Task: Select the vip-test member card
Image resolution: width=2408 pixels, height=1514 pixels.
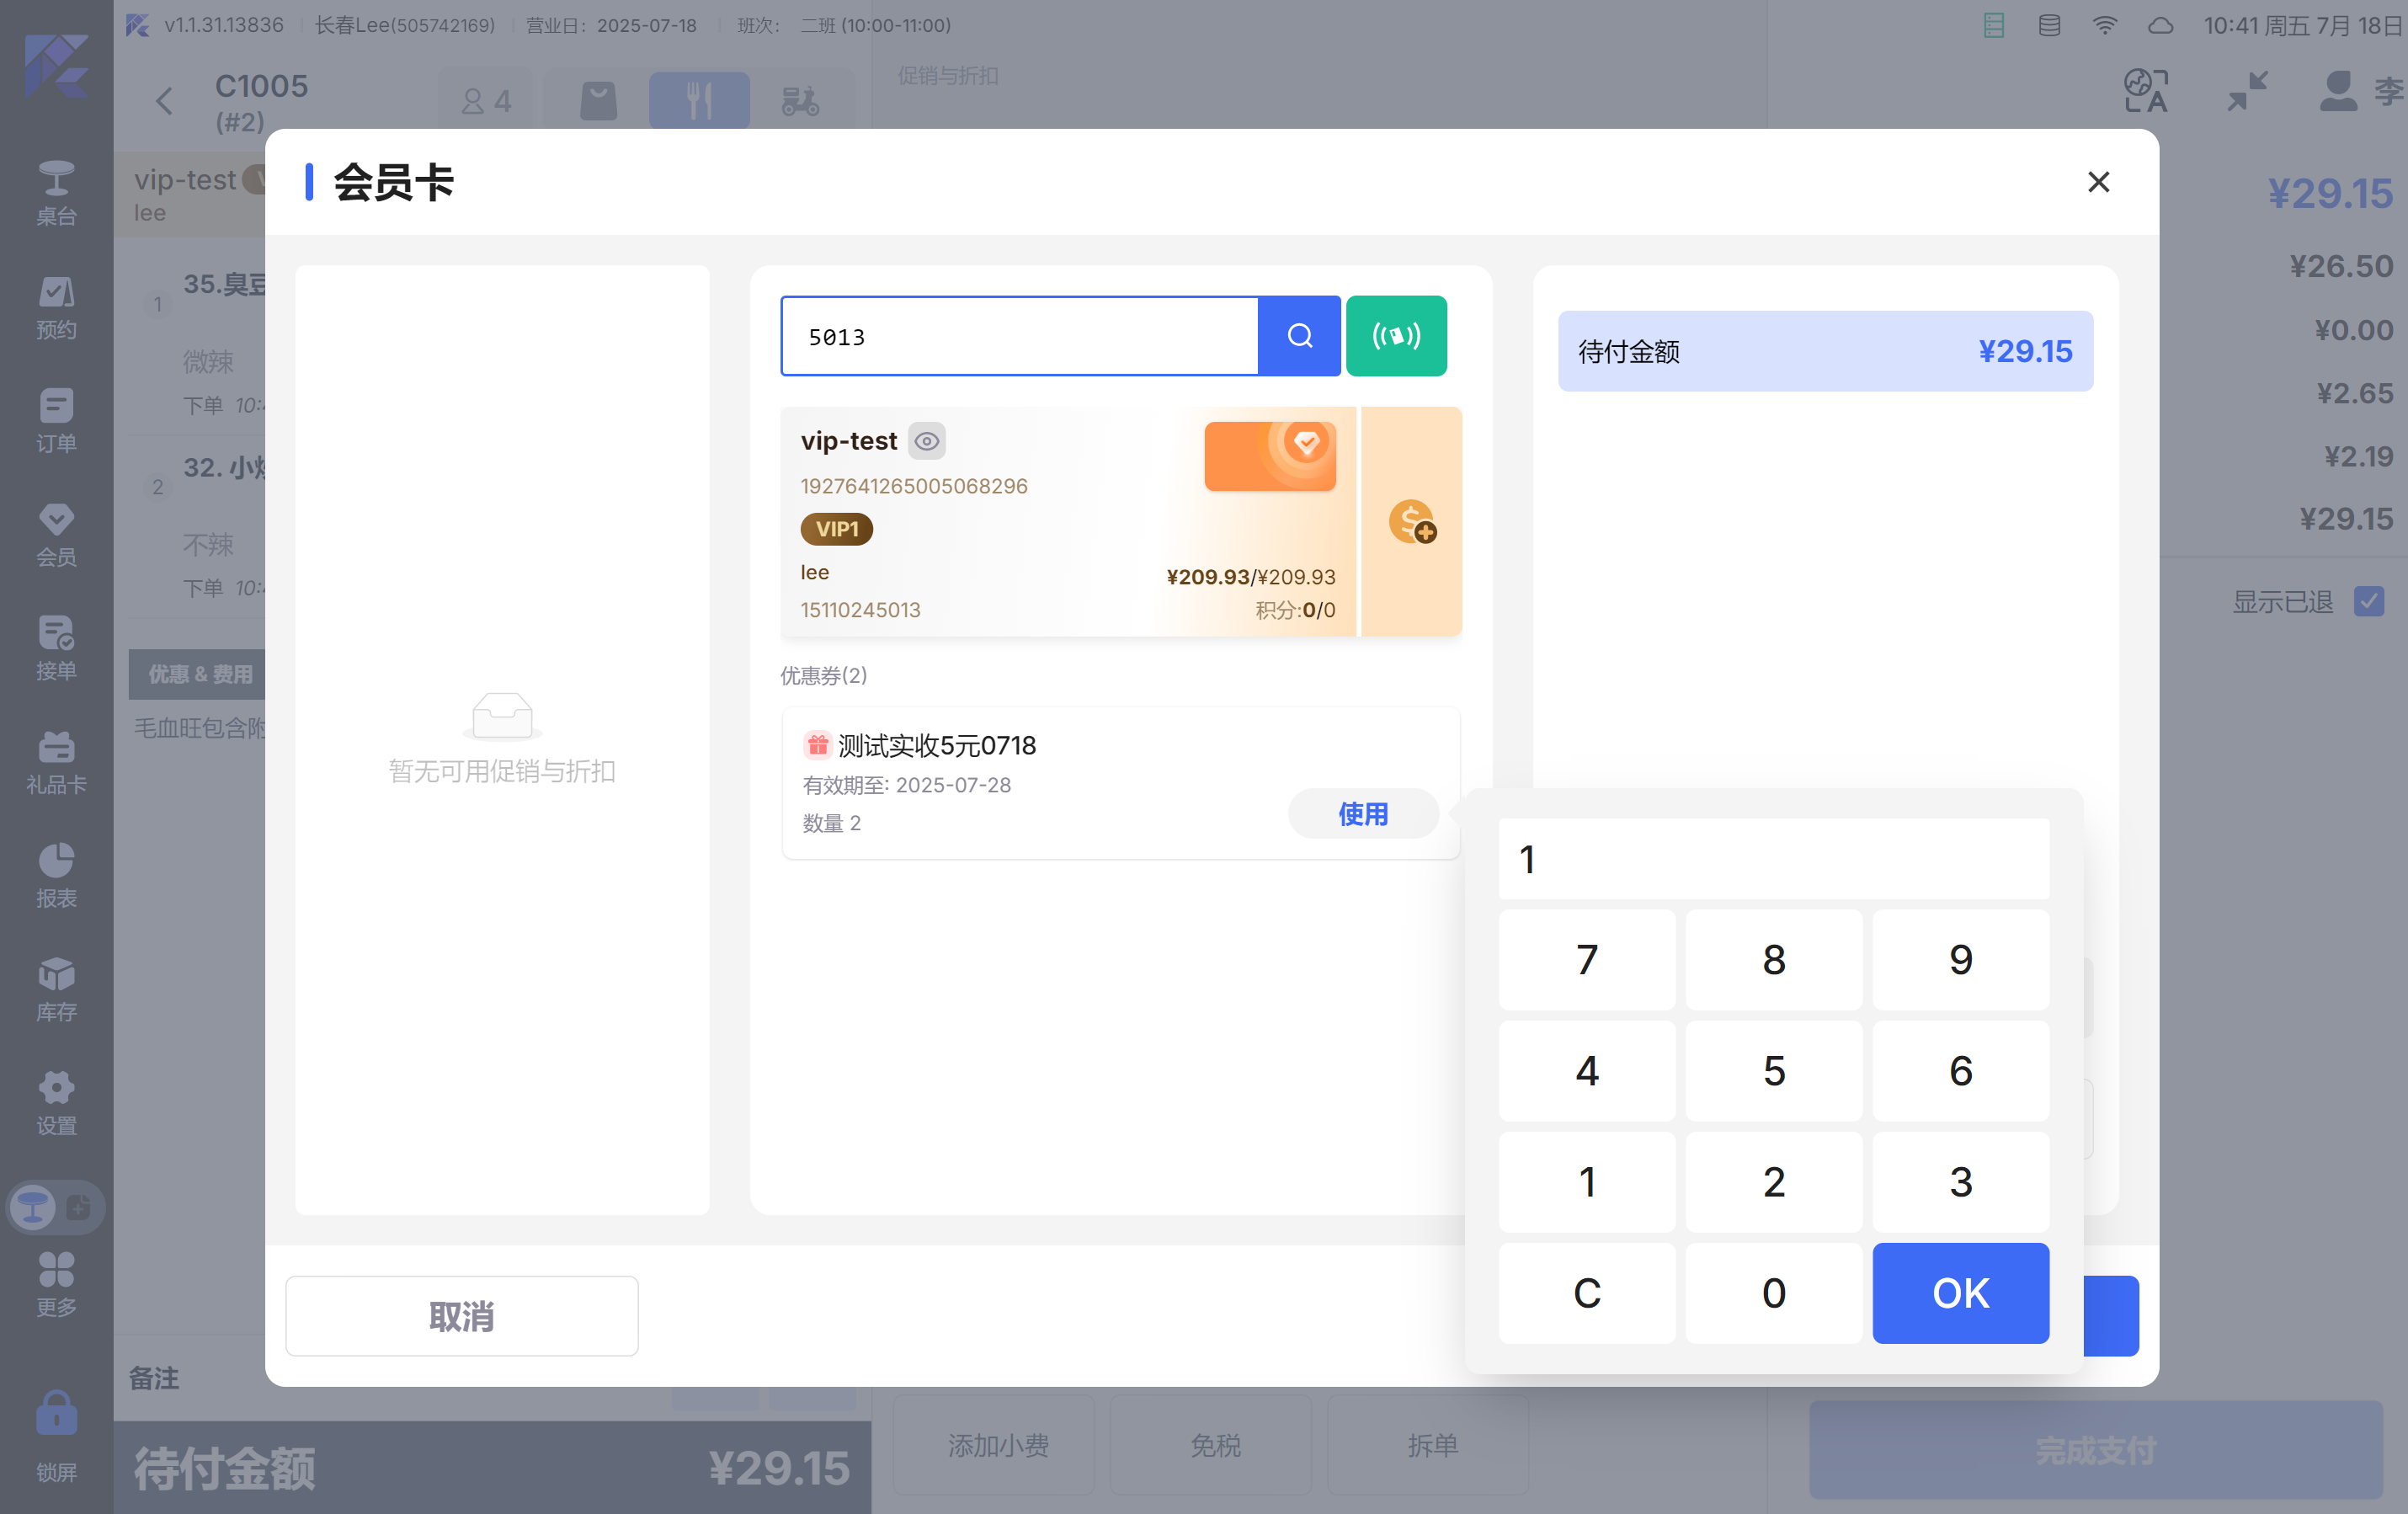Action: click(x=1068, y=522)
